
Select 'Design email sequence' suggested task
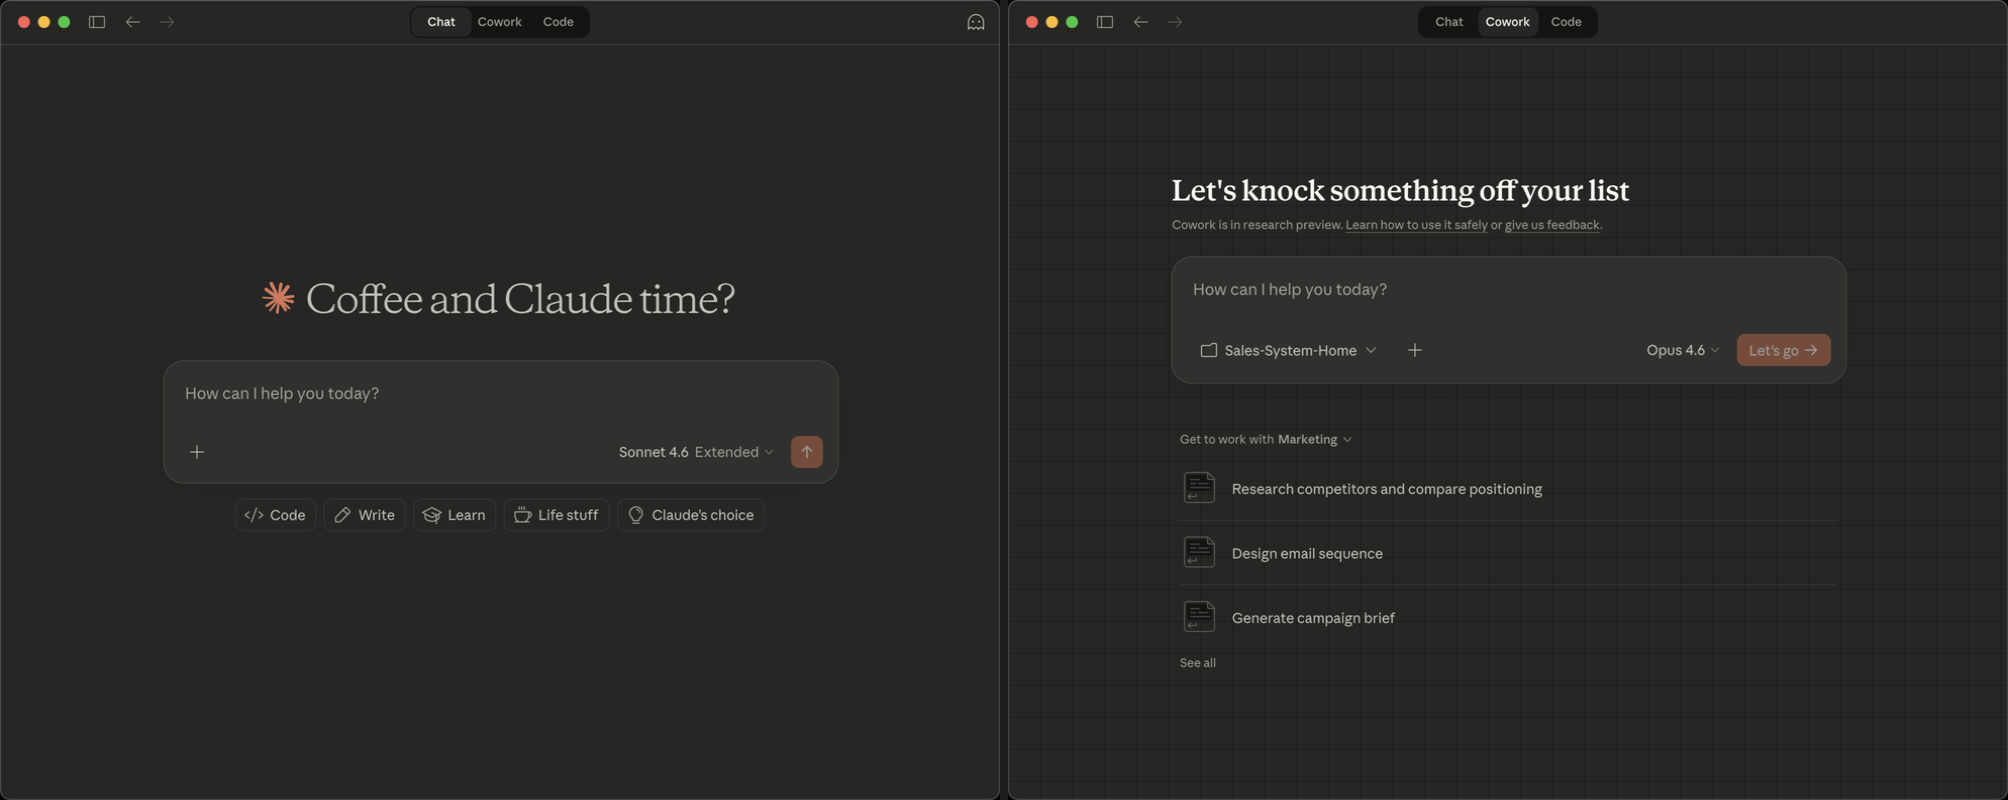point(1306,553)
